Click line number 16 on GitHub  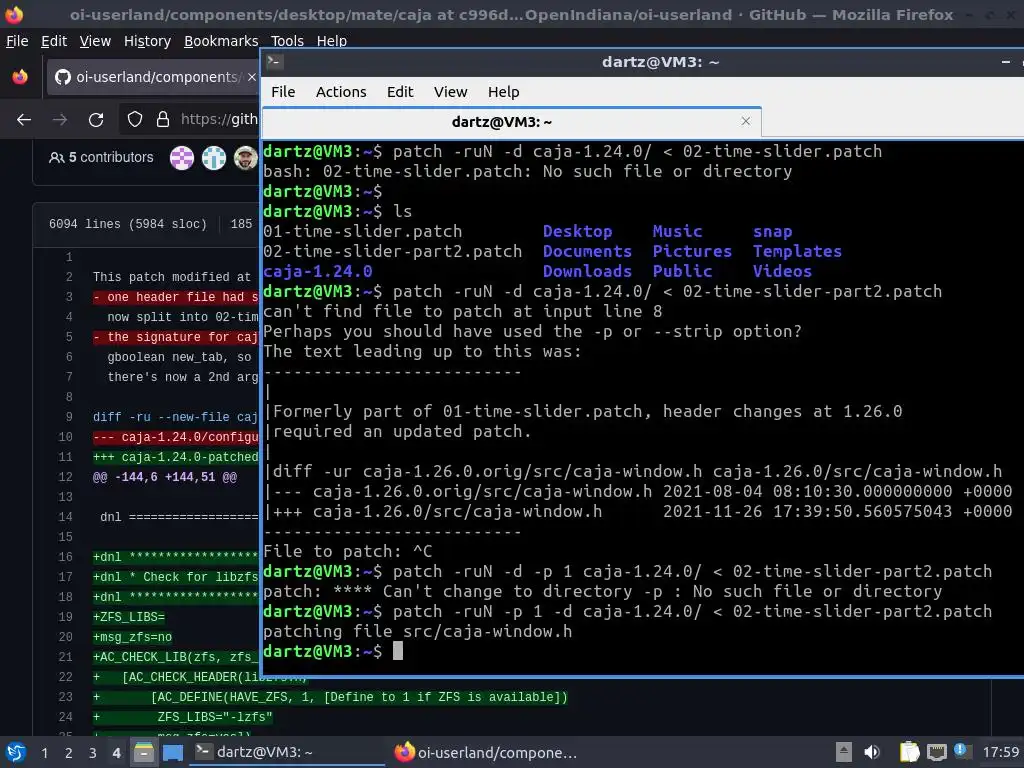65,556
